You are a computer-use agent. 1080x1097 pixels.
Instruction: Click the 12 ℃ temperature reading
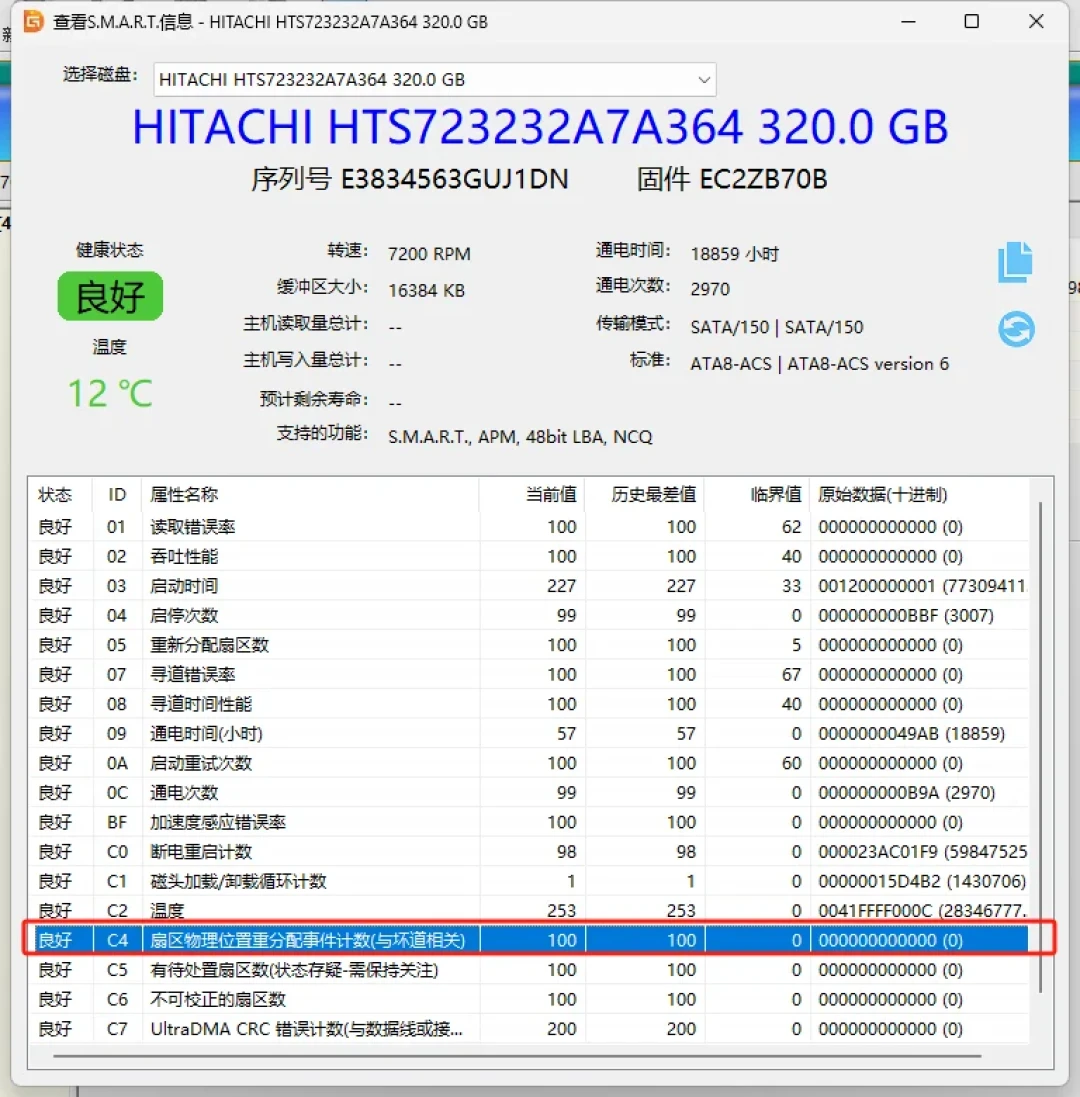click(x=110, y=393)
